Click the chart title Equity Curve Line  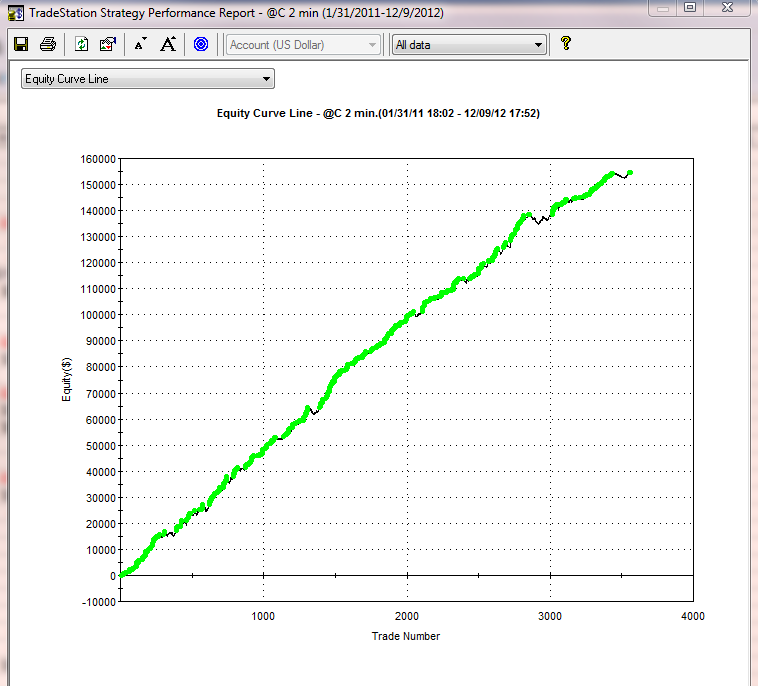(379, 114)
